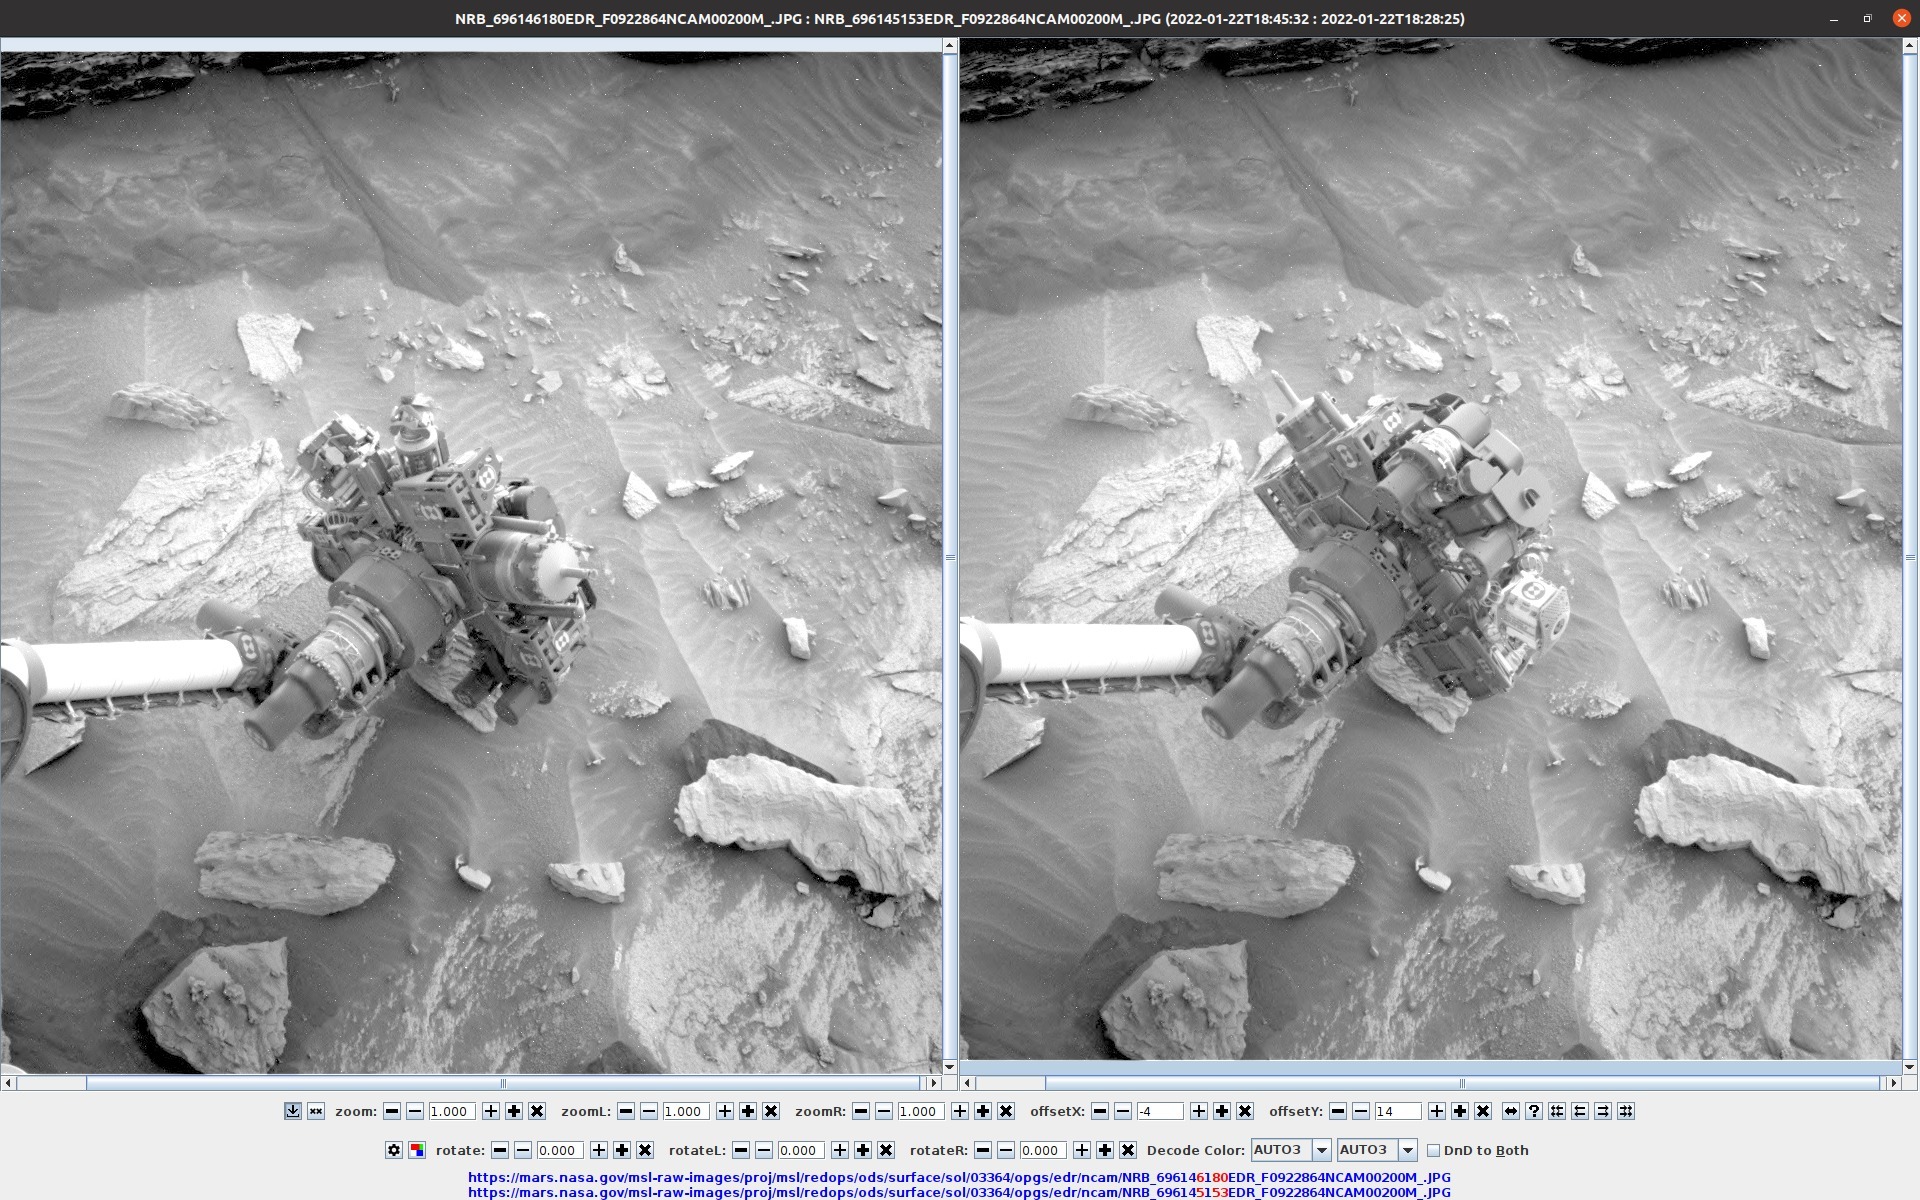The width and height of the screenshot is (1920, 1200).
Task: Decrease rotateL with the bold minus button
Action: pyautogui.click(x=741, y=1150)
